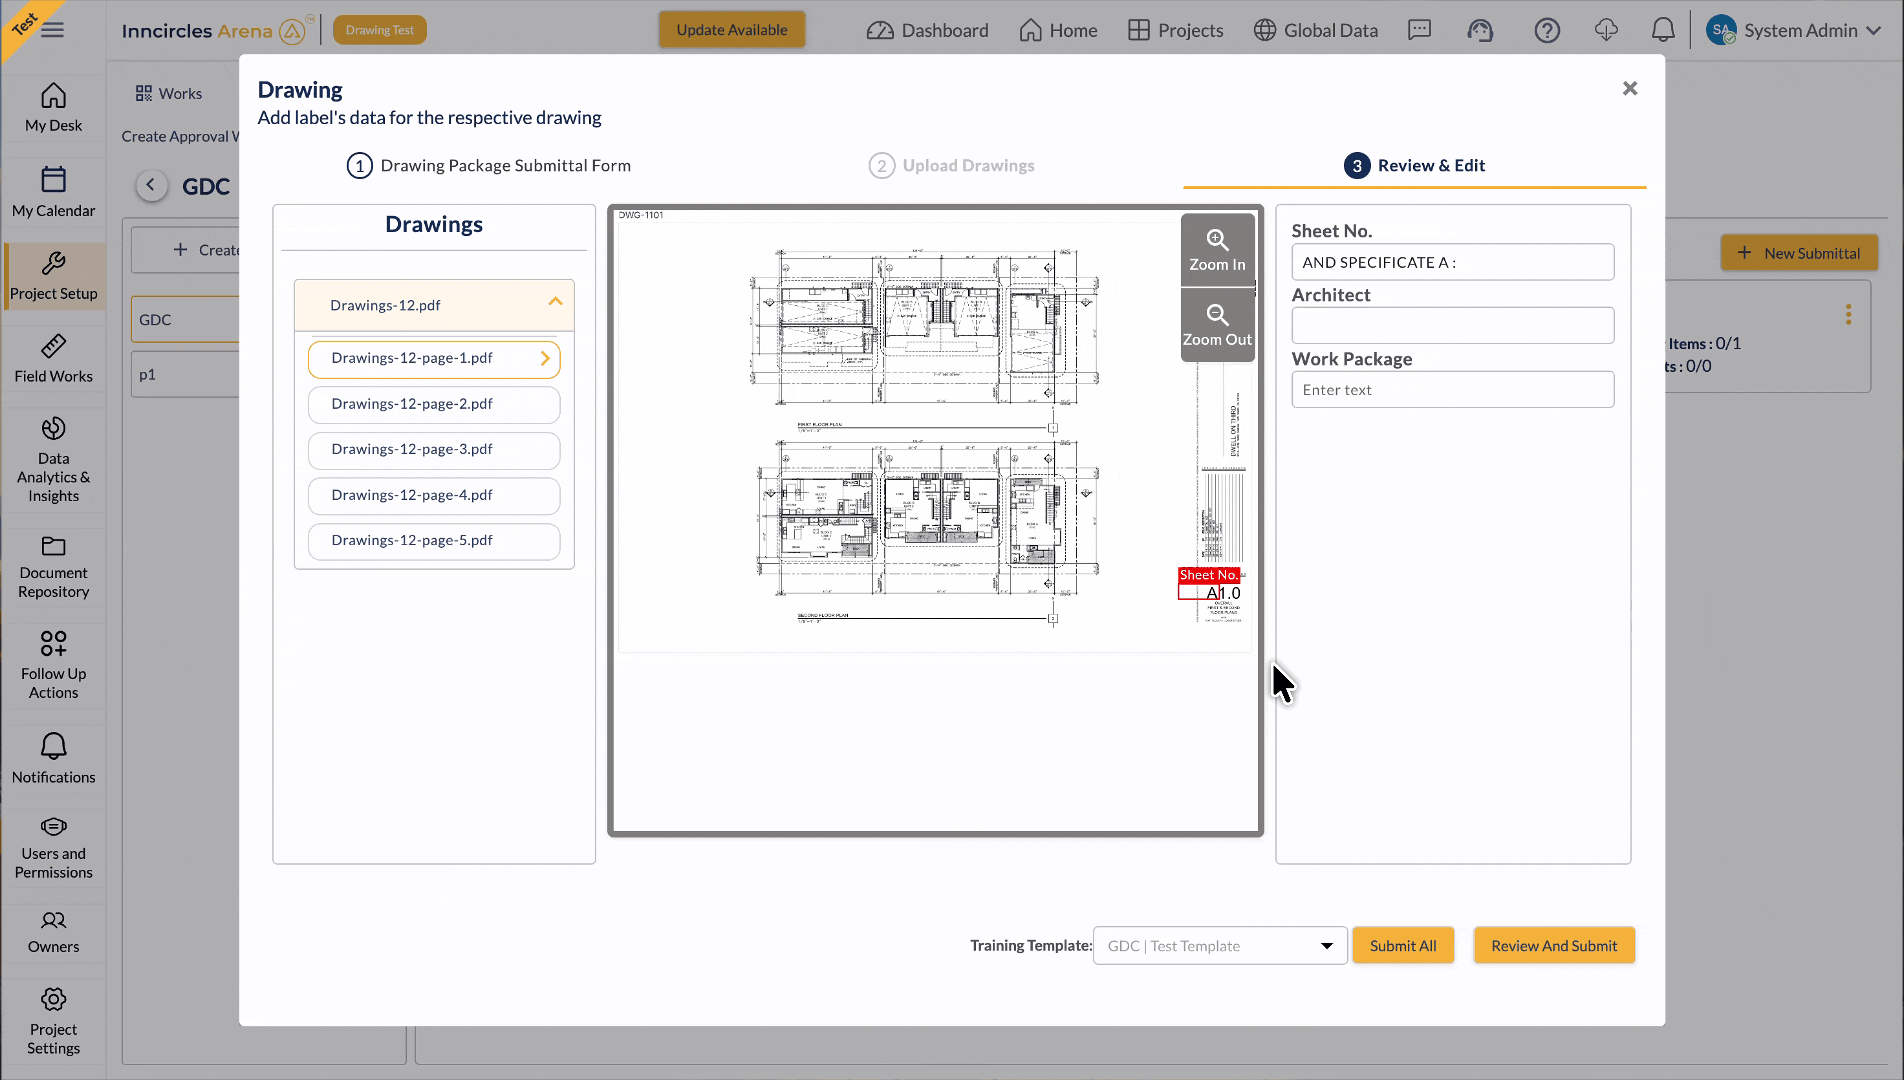The width and height of the screenshot is (1904, 1080).
Task: Click the Submit All button
Action: 1403,946
